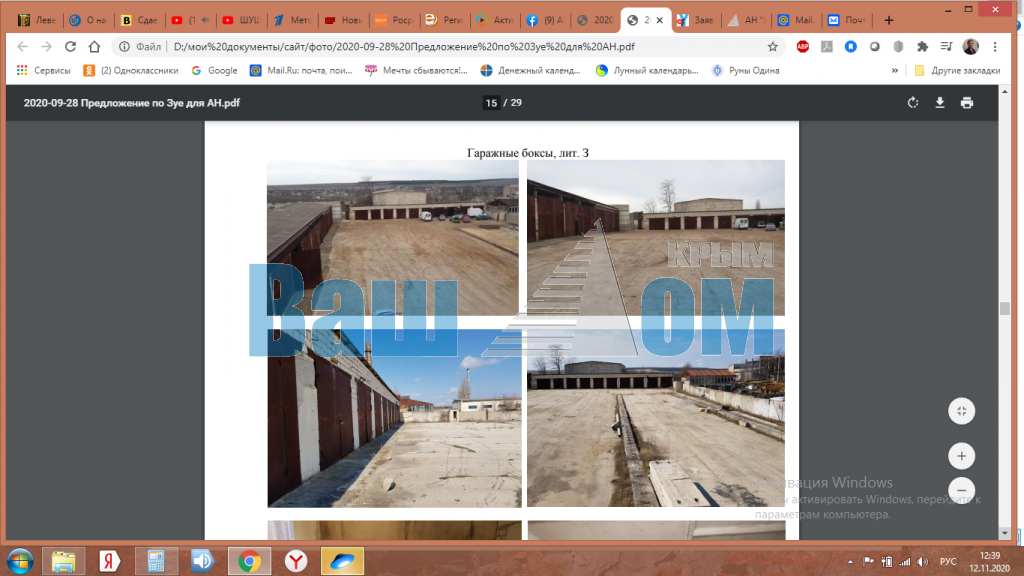Switch to the Facebook (9) tab
Screen dimensions: 1024x576
546,20
